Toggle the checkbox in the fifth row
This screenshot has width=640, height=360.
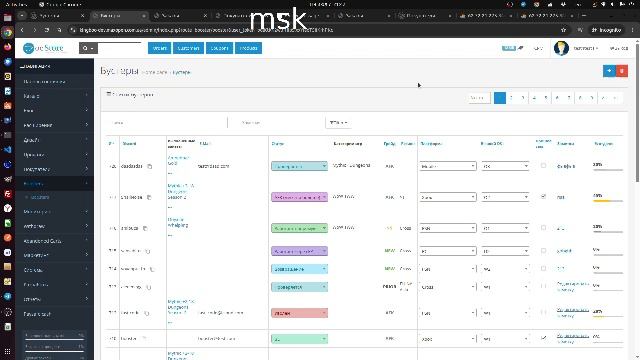[x=543, y=269]
